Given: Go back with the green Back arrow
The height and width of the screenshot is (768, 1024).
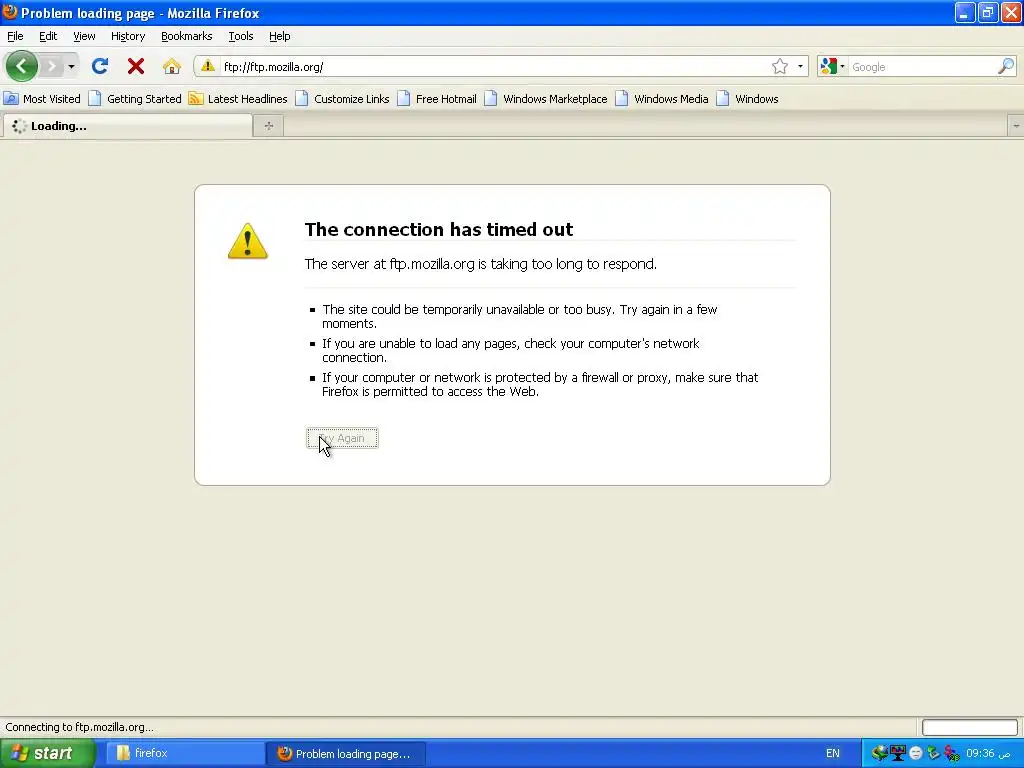Looking at the screenshot, I should point(22,66).
